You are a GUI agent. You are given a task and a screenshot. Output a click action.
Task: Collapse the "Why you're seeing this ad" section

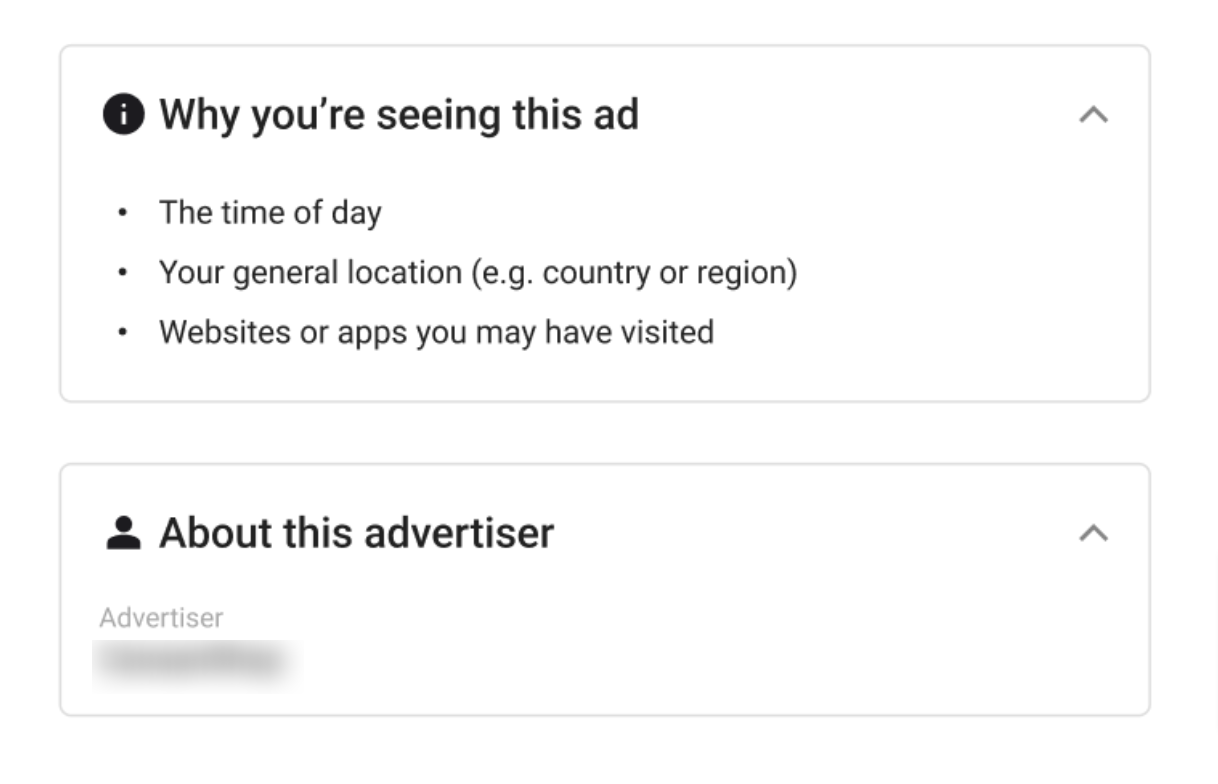click(1094, 115)
